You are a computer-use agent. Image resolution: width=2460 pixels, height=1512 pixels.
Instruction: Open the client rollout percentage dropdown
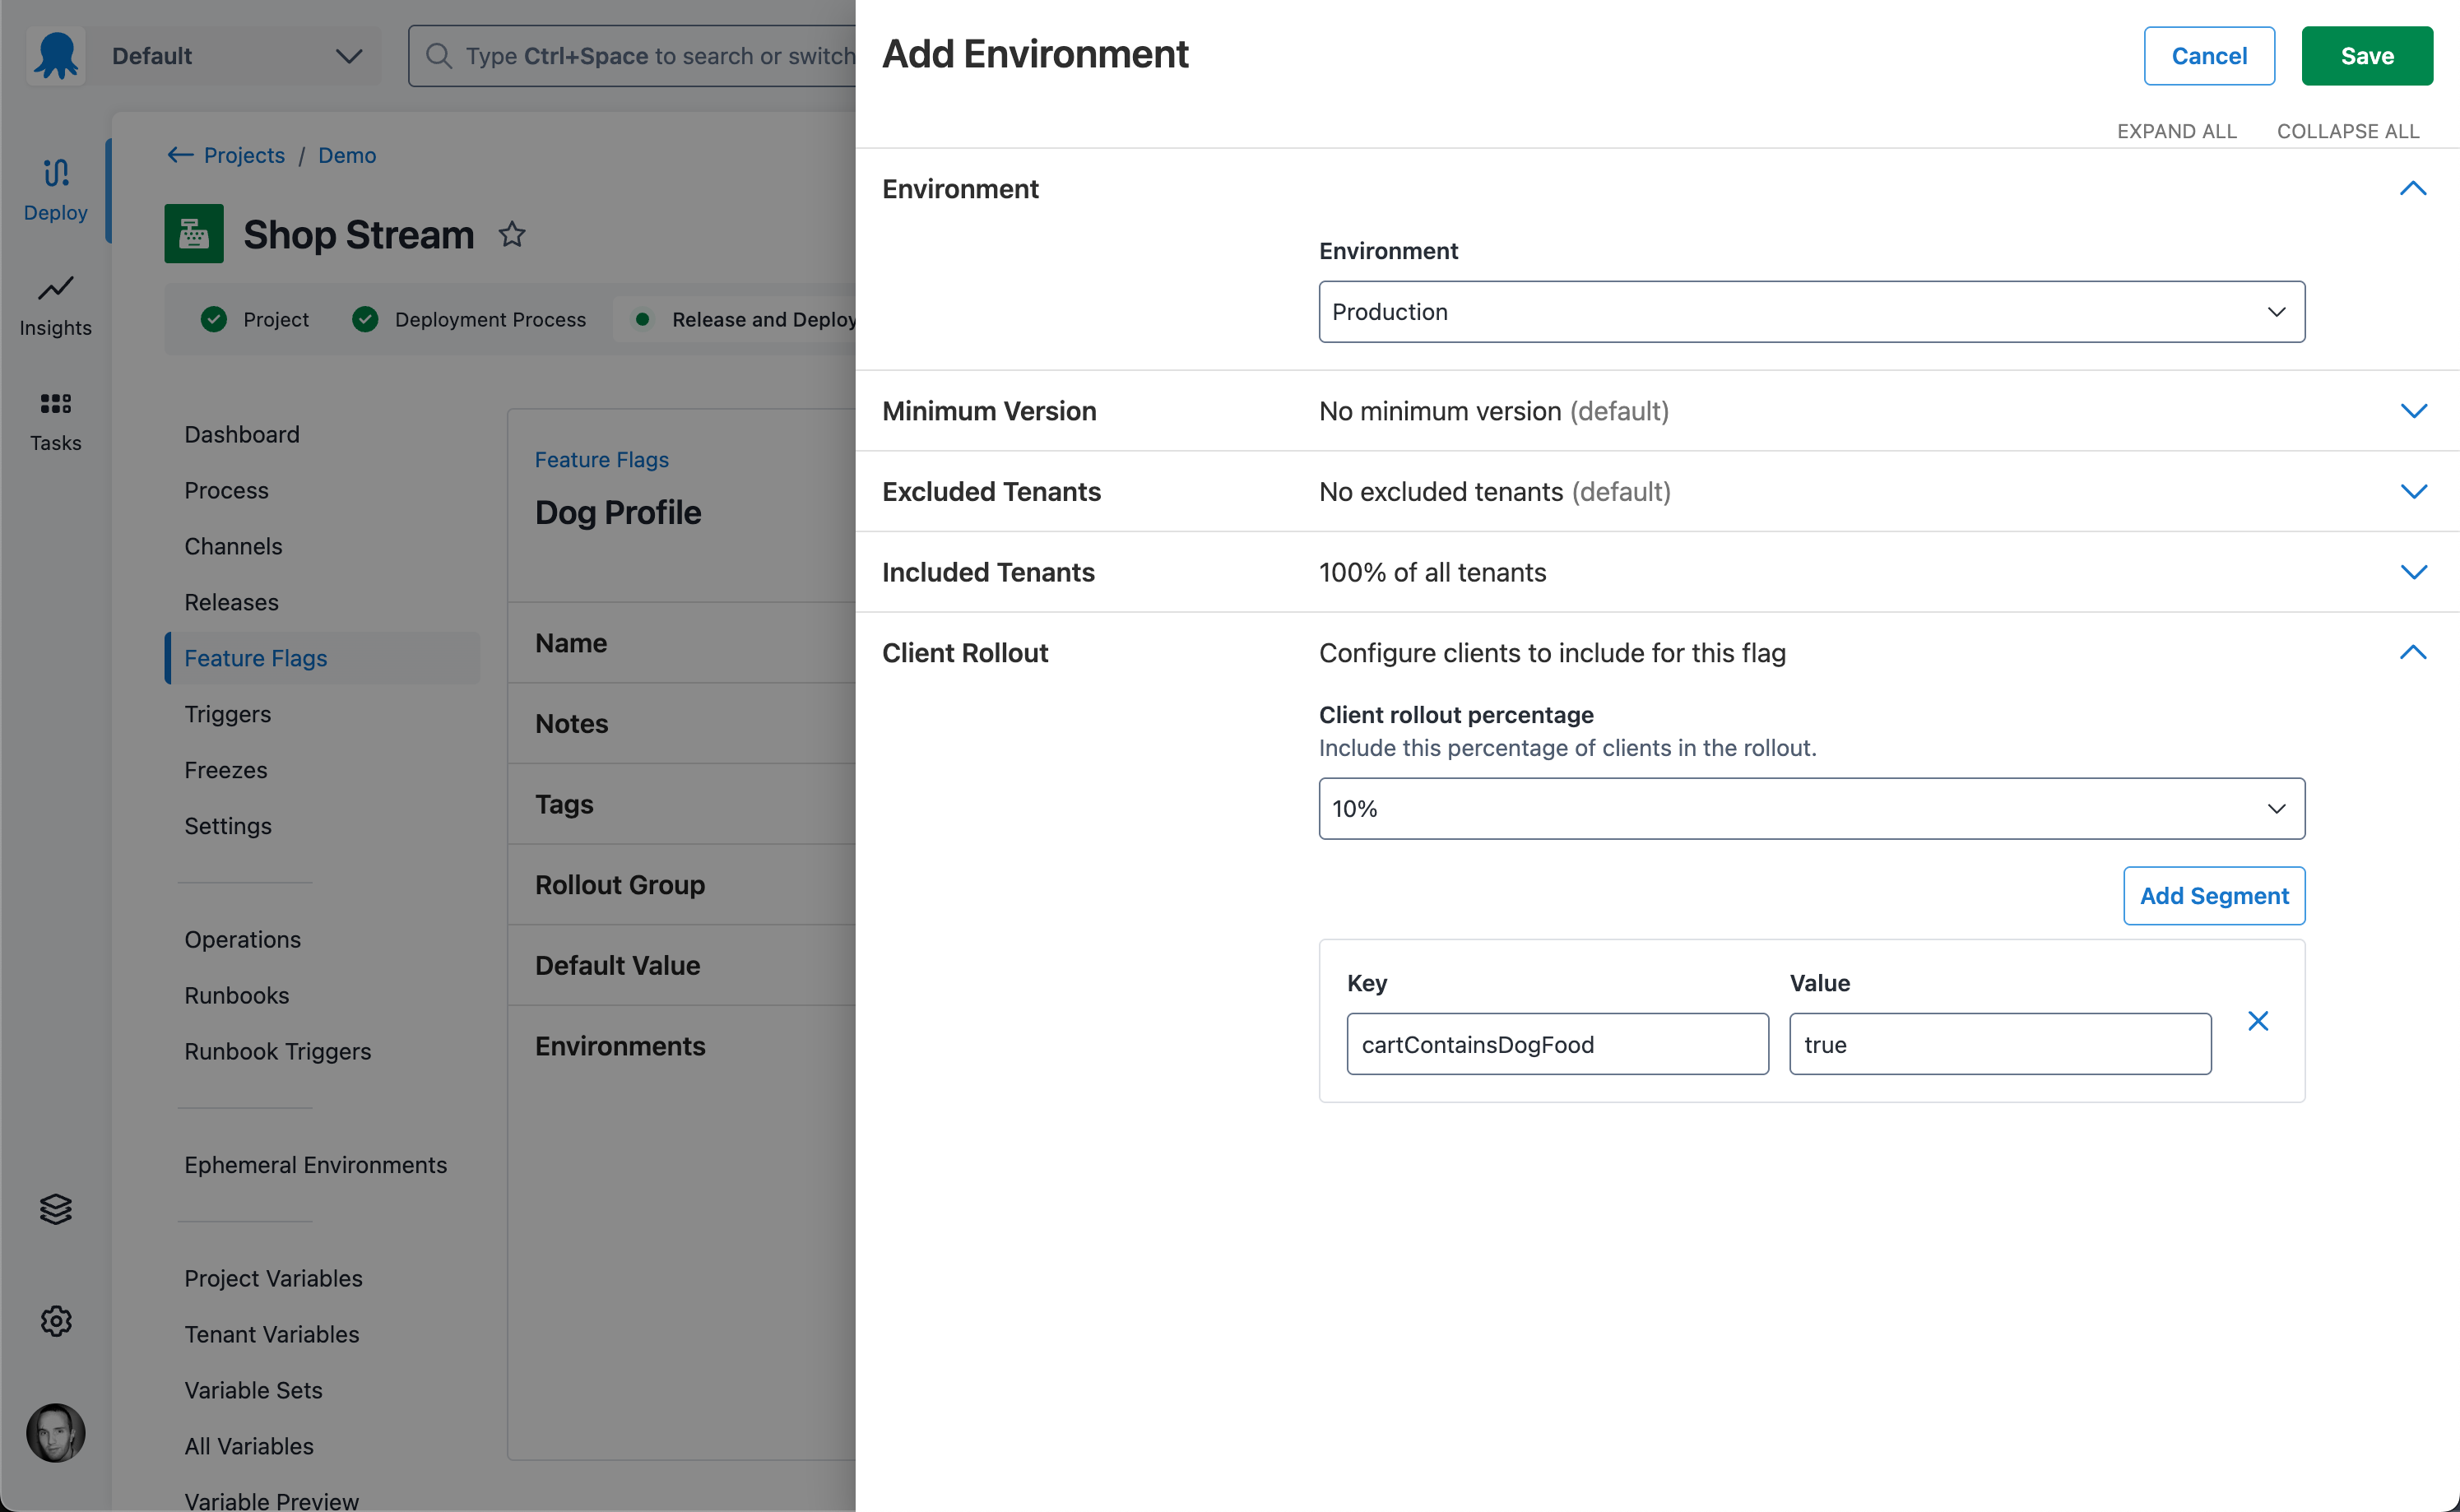click(x=1811, y=808)
